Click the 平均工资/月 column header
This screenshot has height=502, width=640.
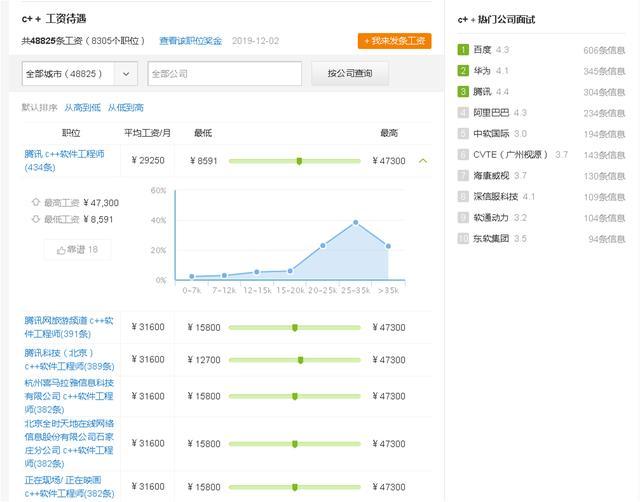pos(147,133)
